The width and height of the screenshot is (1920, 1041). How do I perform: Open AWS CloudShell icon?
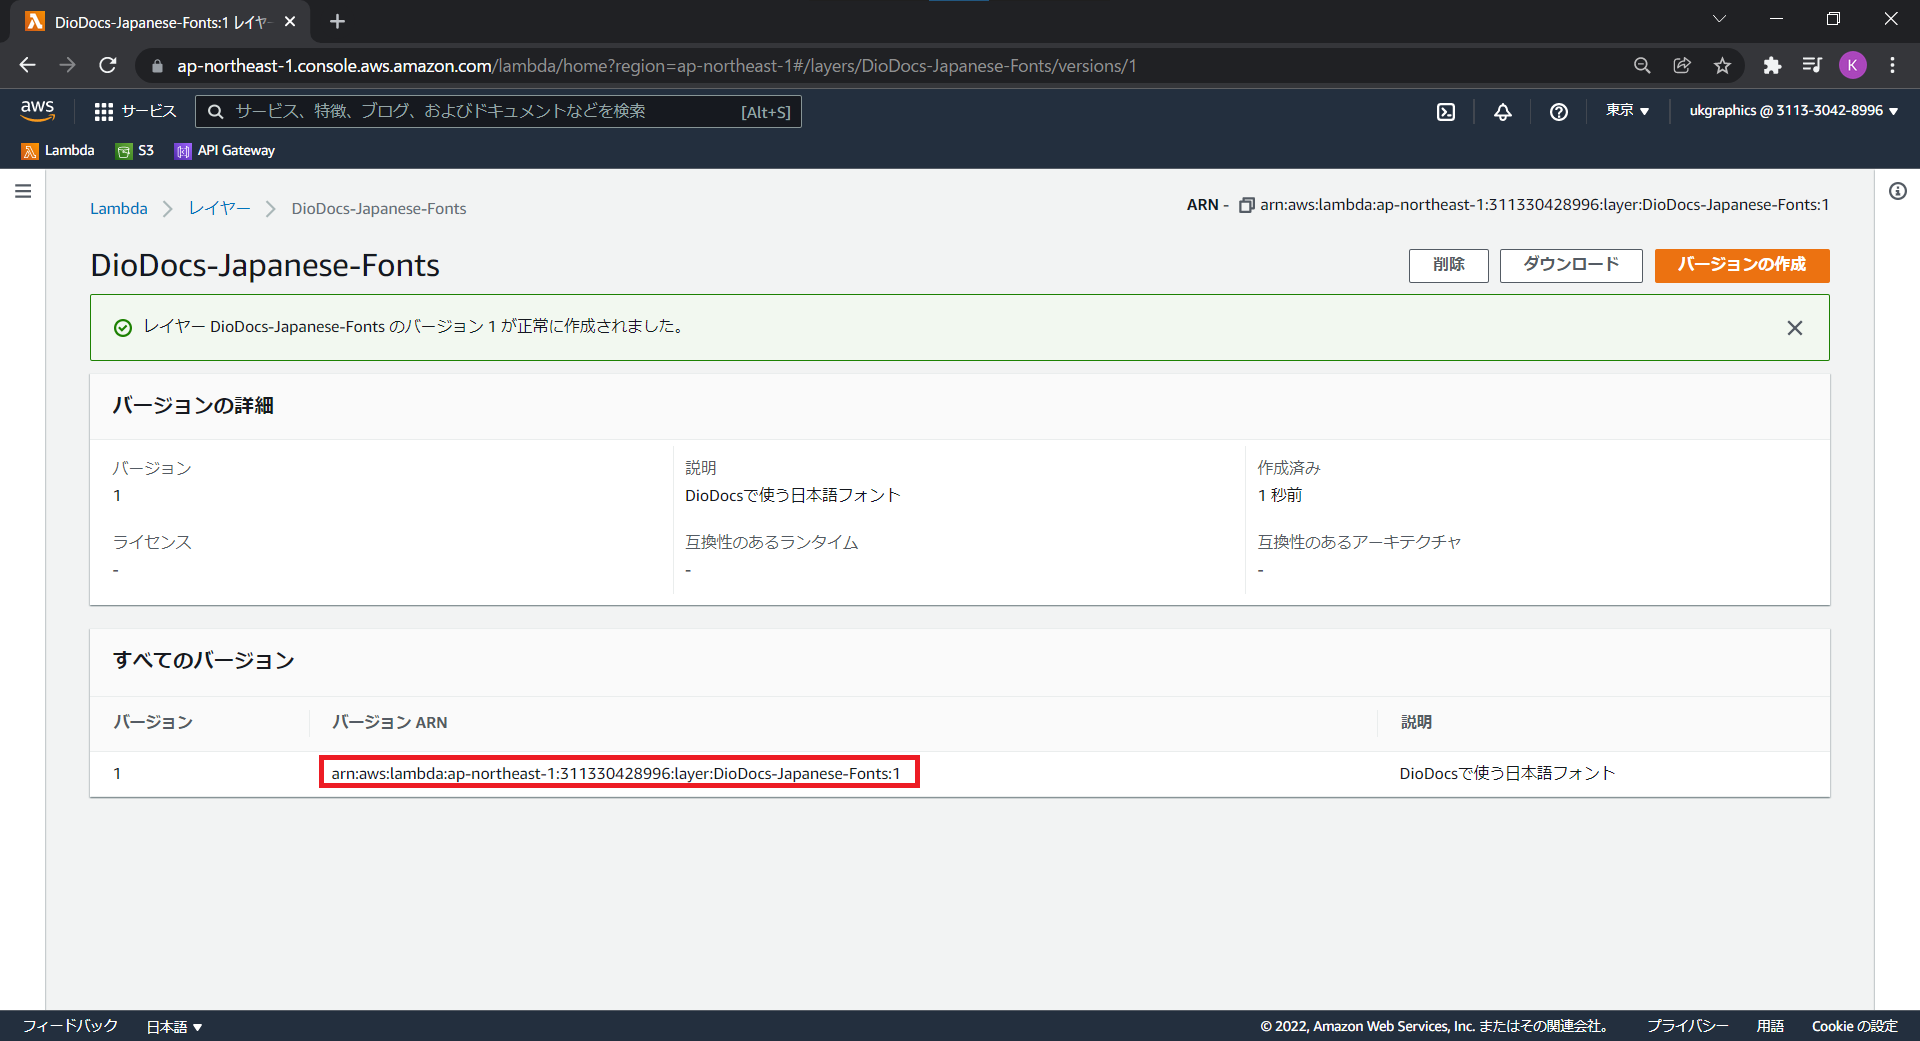point(1446,111)
